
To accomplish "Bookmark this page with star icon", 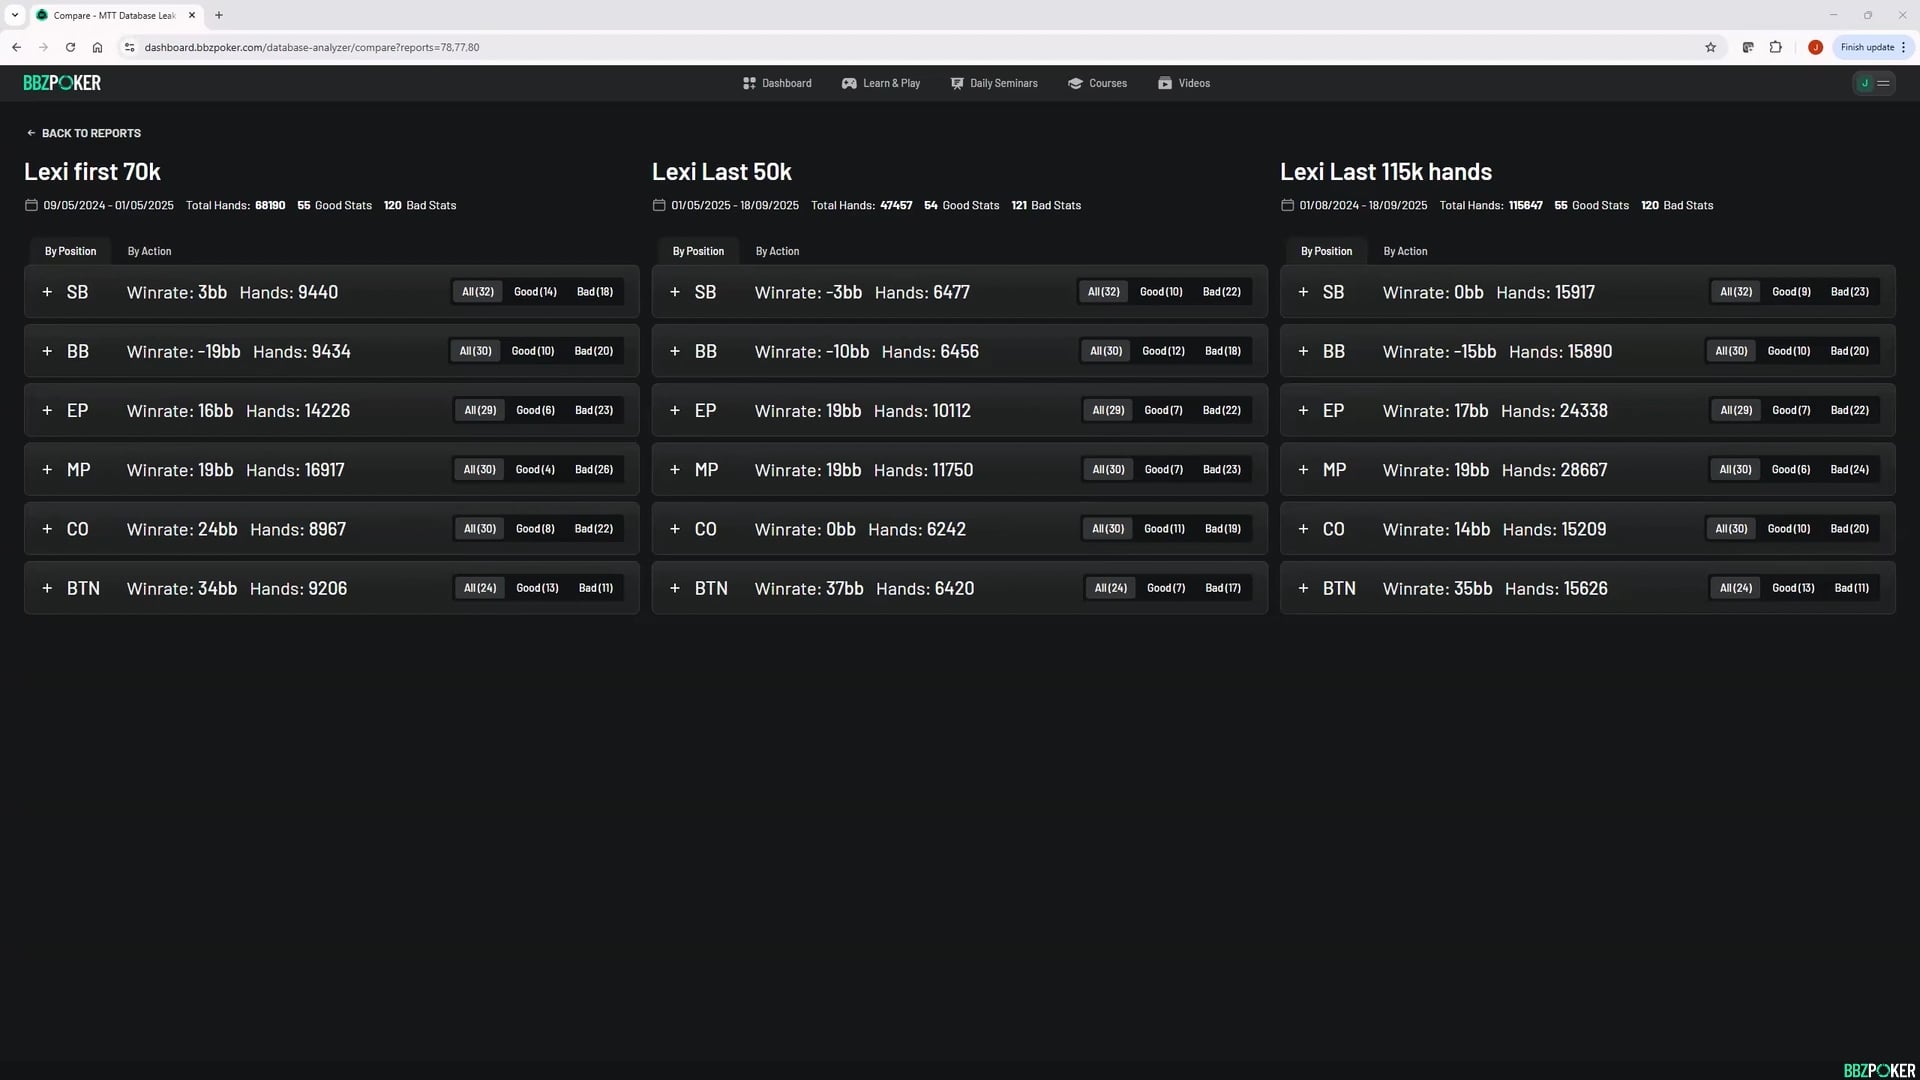I will pyautogui.click(x=1710, y=47).
